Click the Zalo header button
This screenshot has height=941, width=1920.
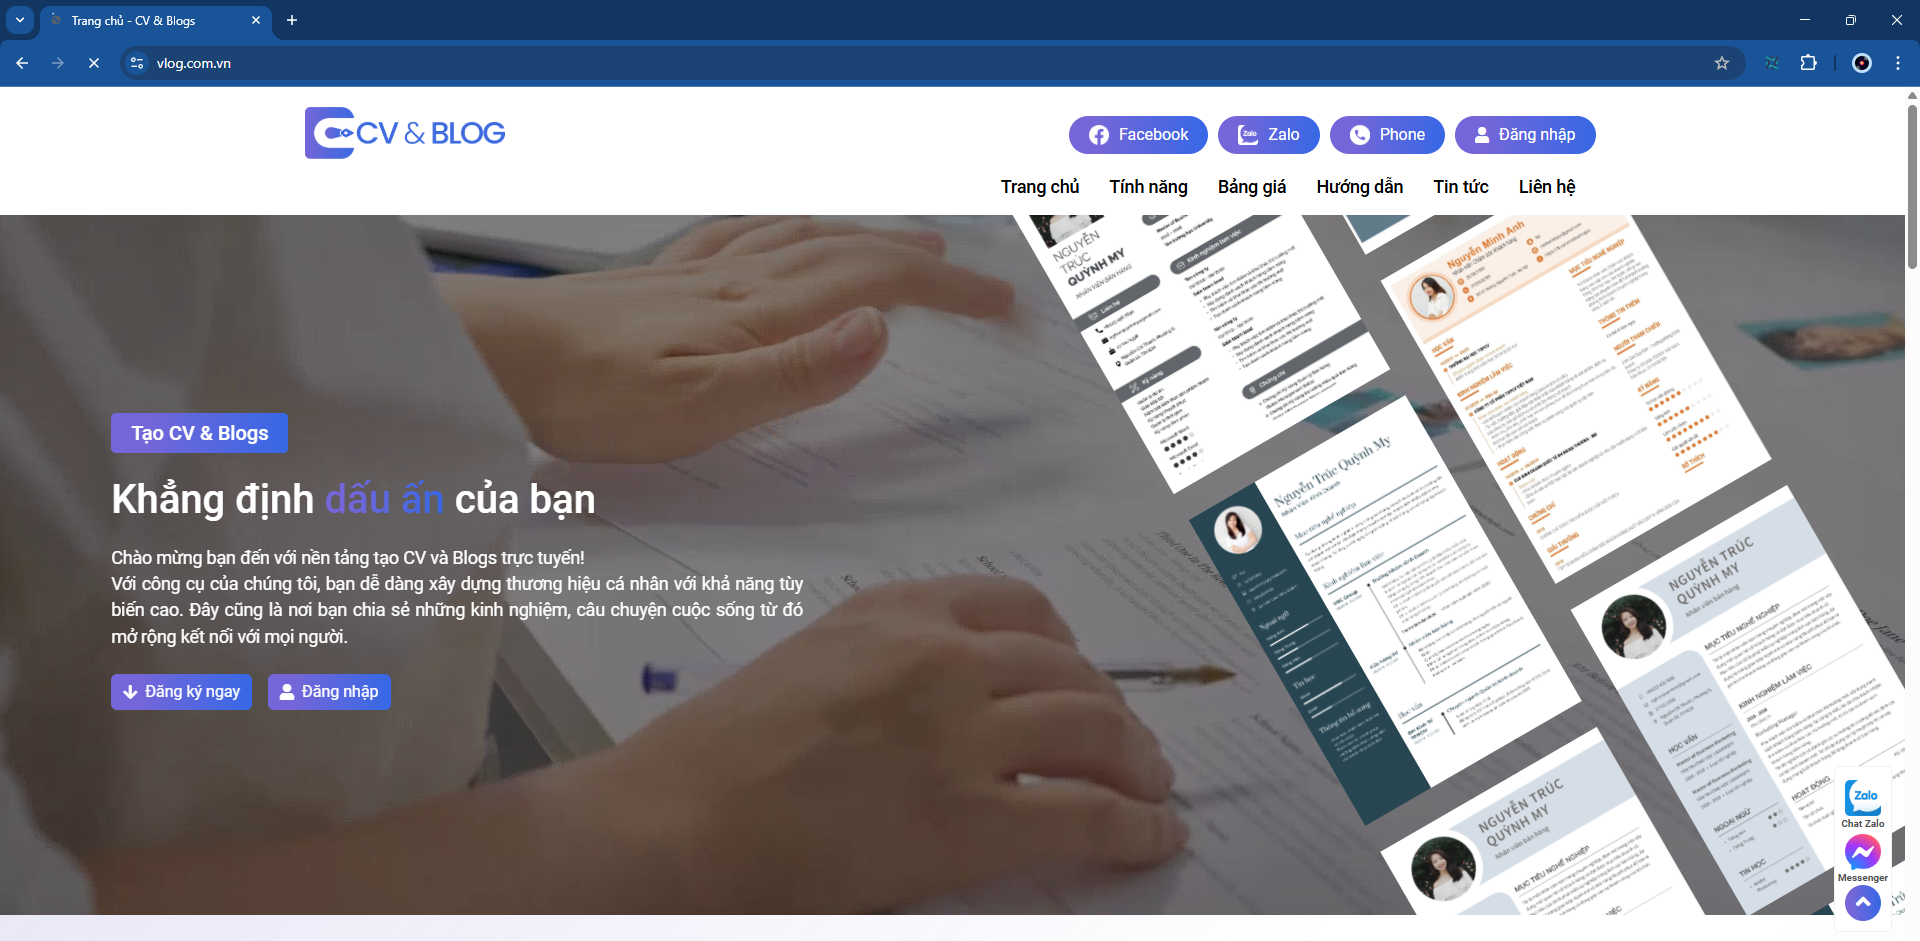[x=1268, y=135]
